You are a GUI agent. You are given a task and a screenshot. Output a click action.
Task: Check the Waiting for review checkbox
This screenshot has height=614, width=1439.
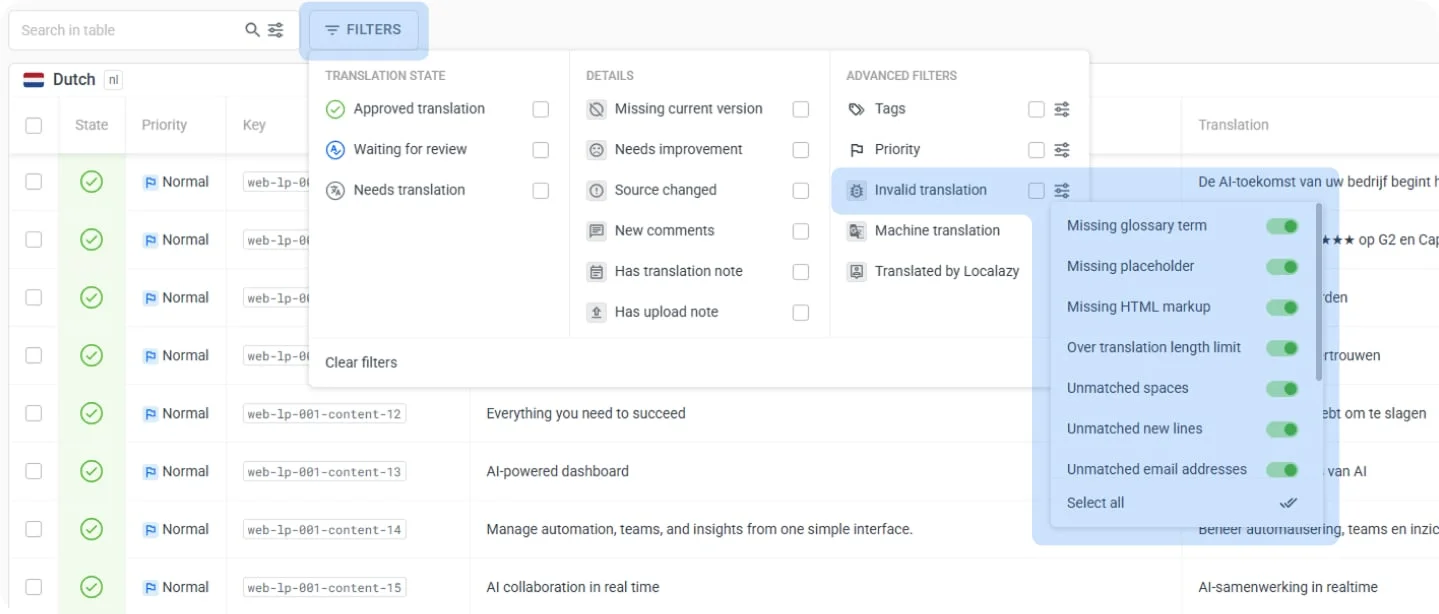pyautogui.click(x=541, y=150)
